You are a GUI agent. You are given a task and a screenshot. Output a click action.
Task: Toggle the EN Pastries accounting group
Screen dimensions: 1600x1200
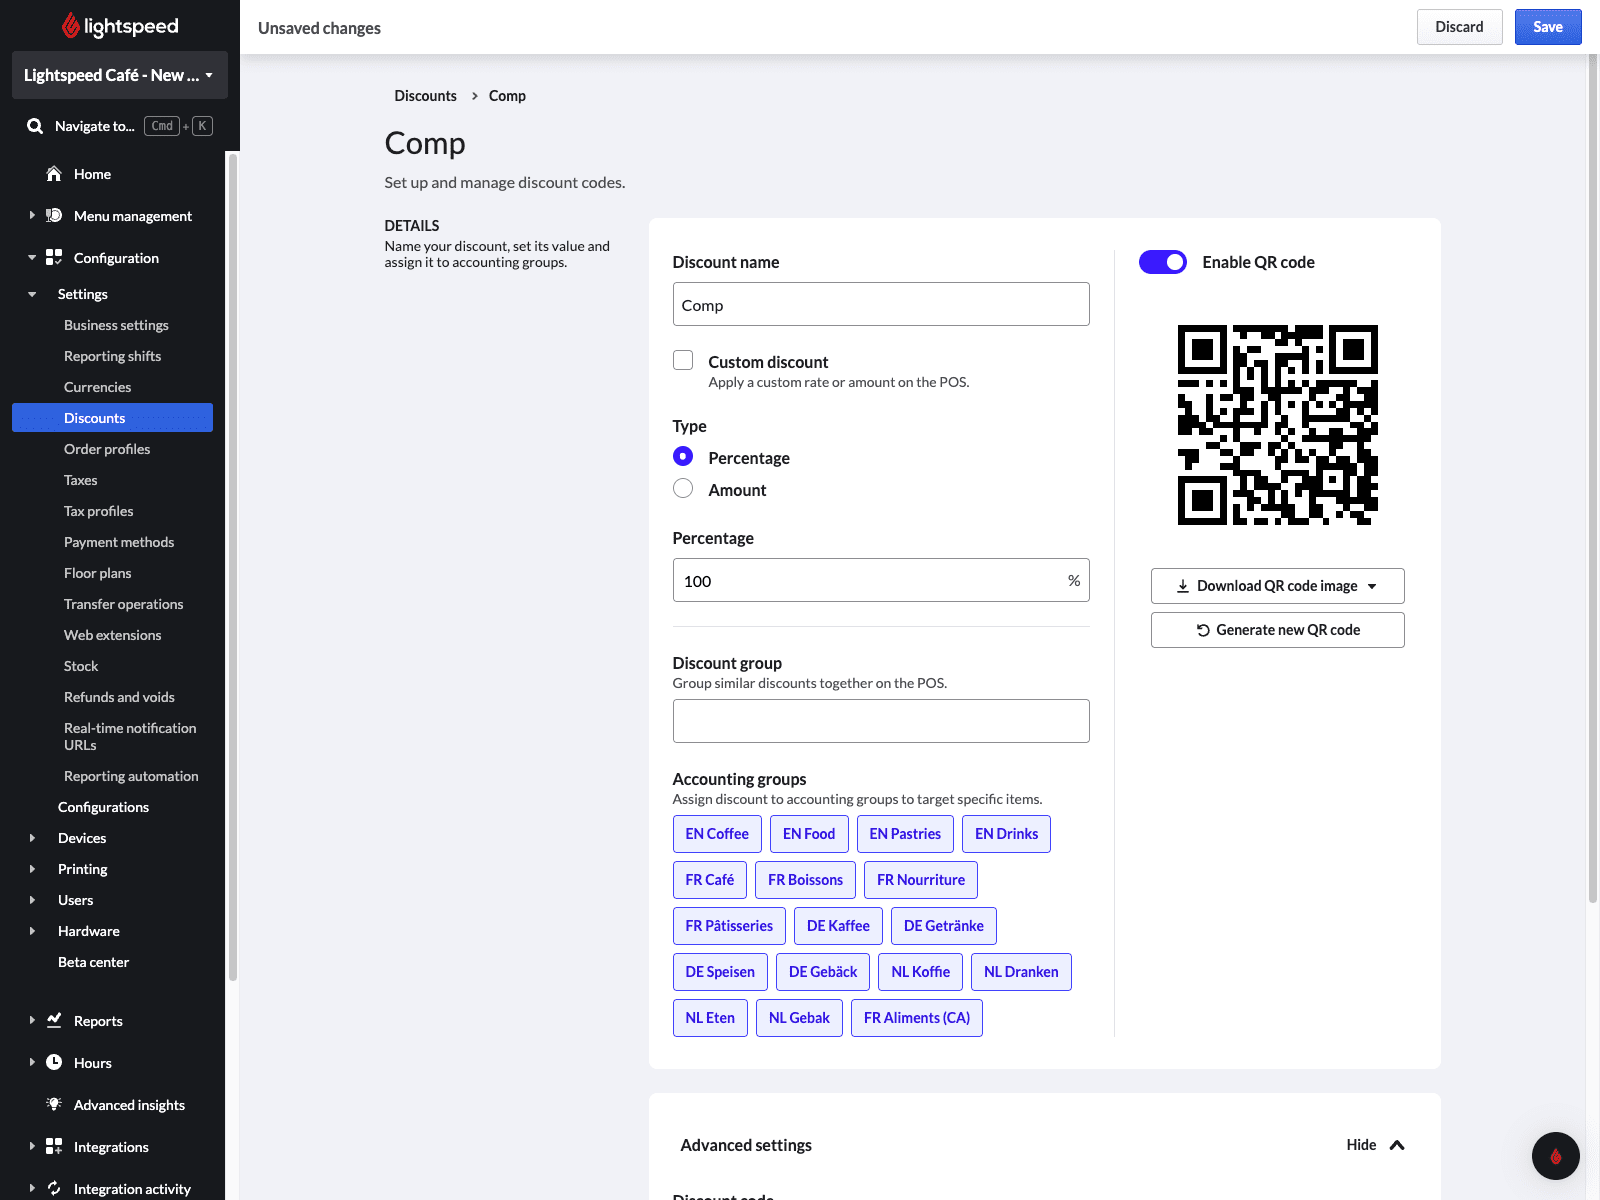click(x=905, y=834)
